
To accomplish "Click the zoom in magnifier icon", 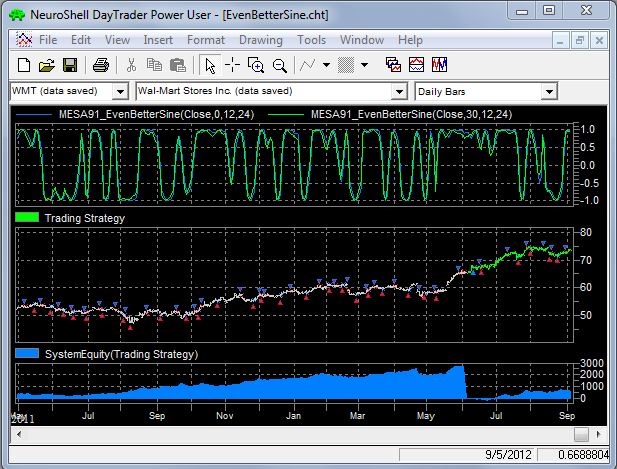I will 256,65.
